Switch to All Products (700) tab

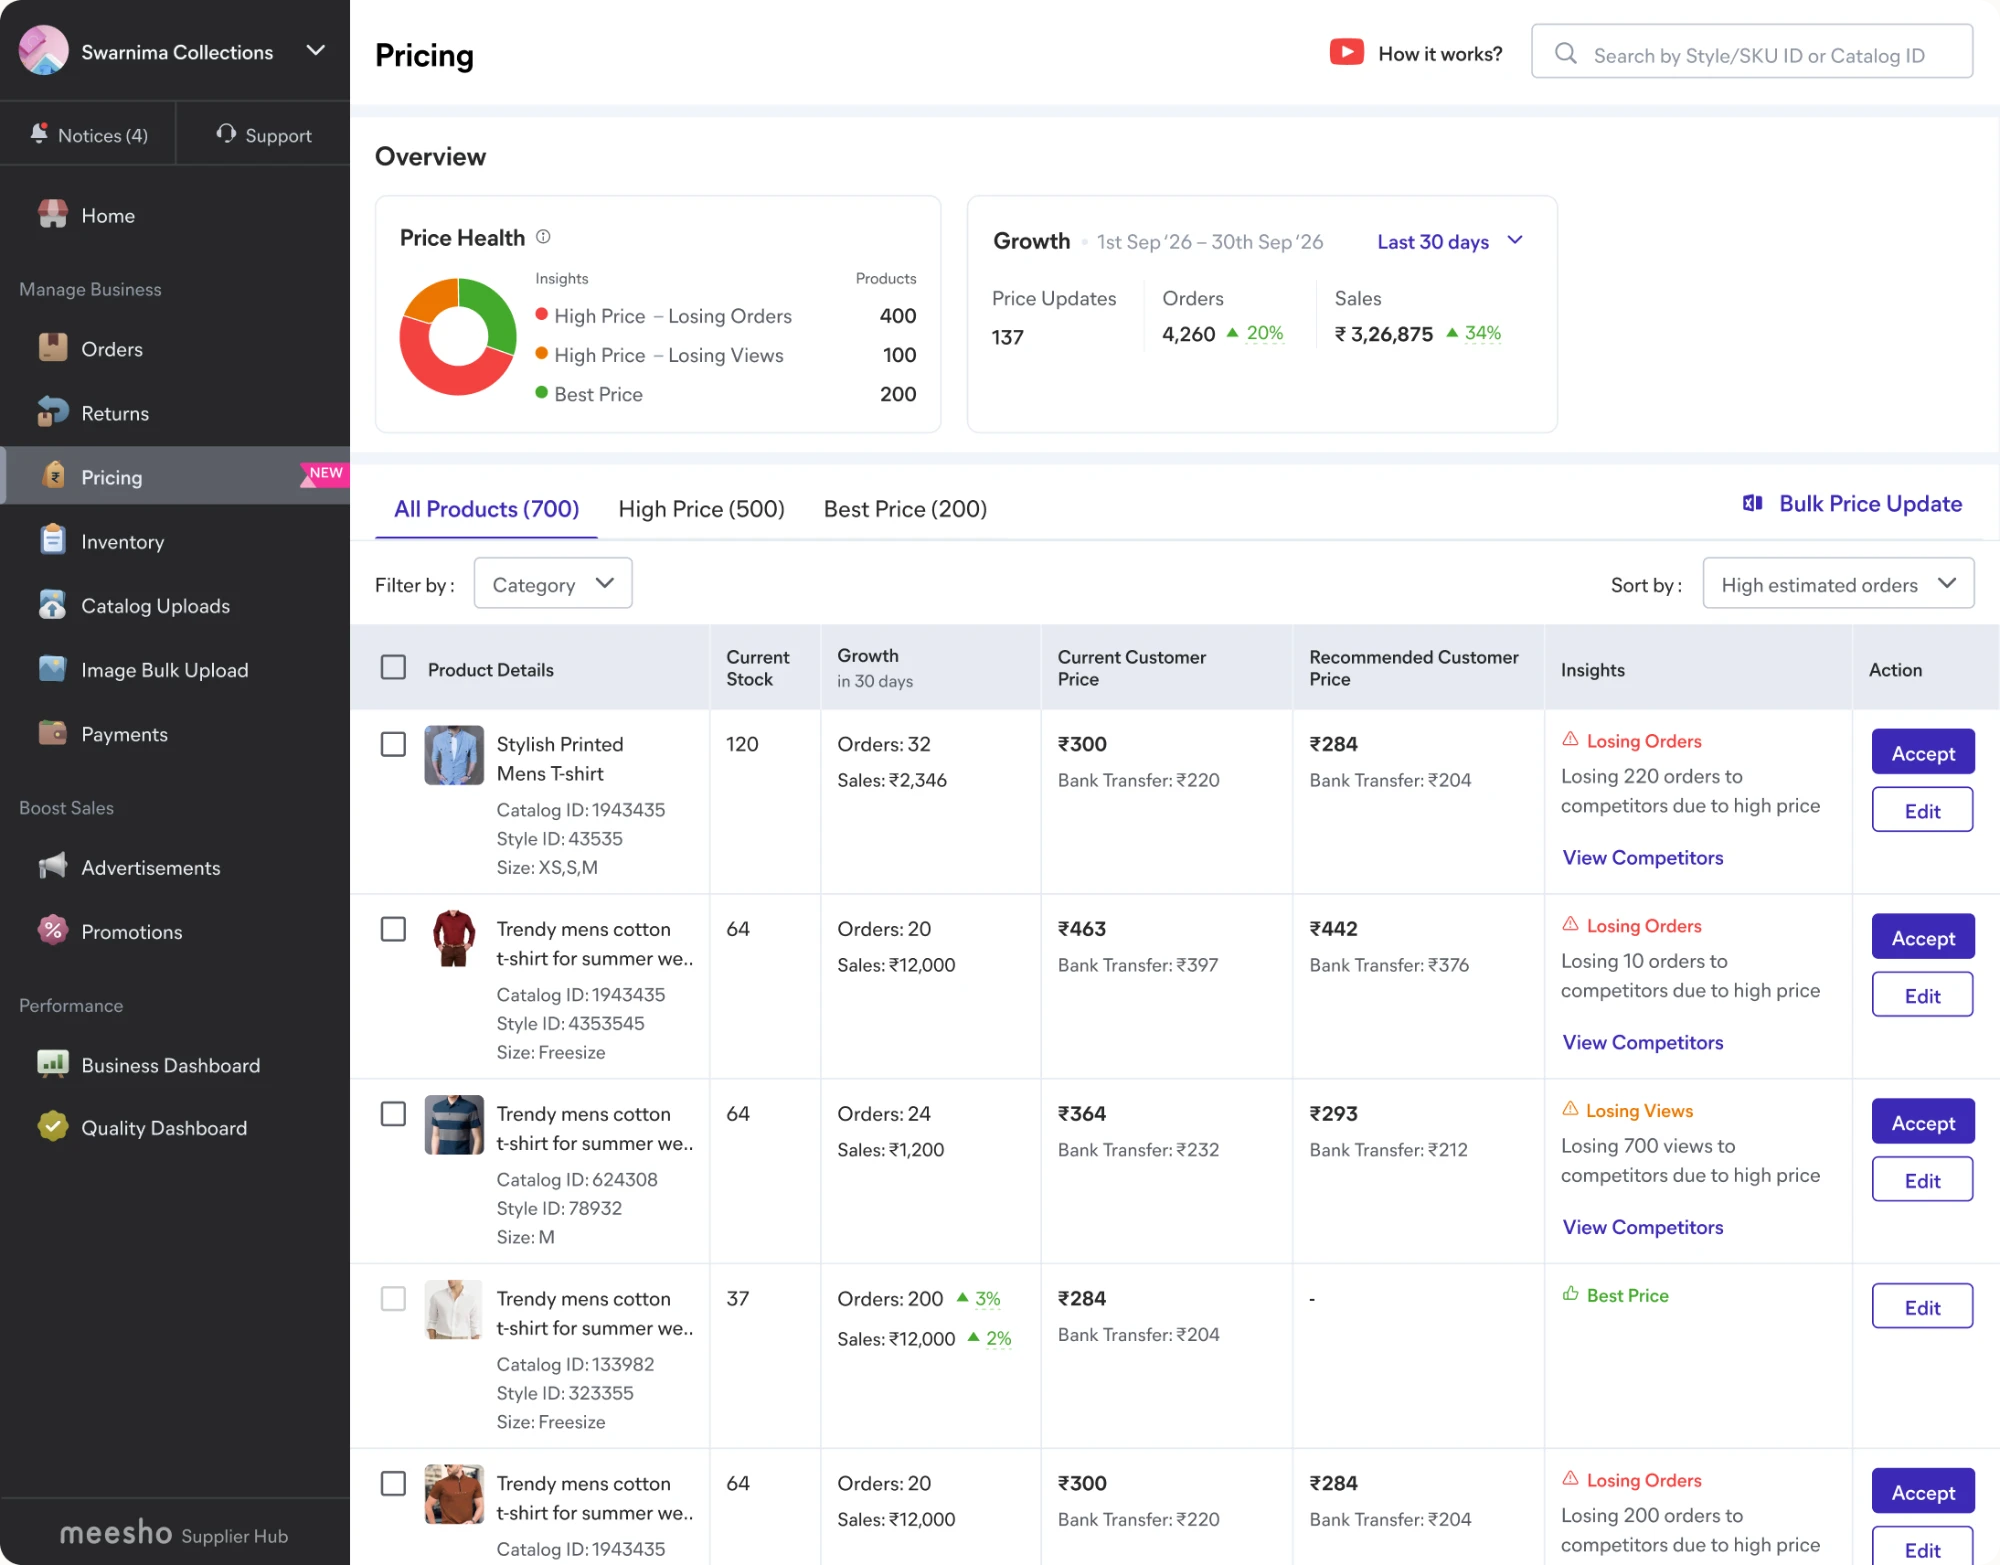[486, 509]
